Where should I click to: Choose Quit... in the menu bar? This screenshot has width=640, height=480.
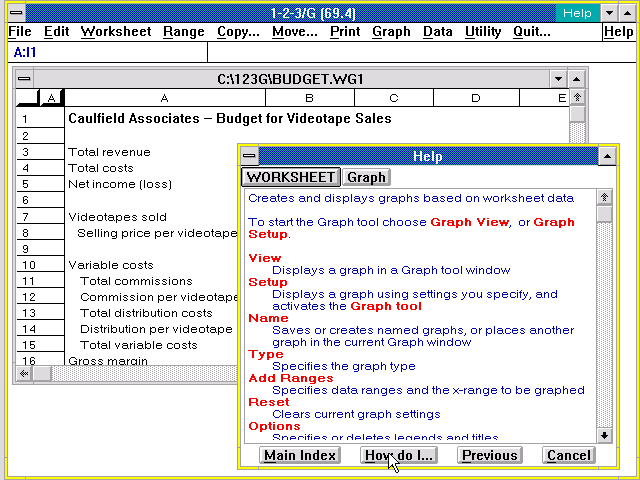tap(531, 32)
